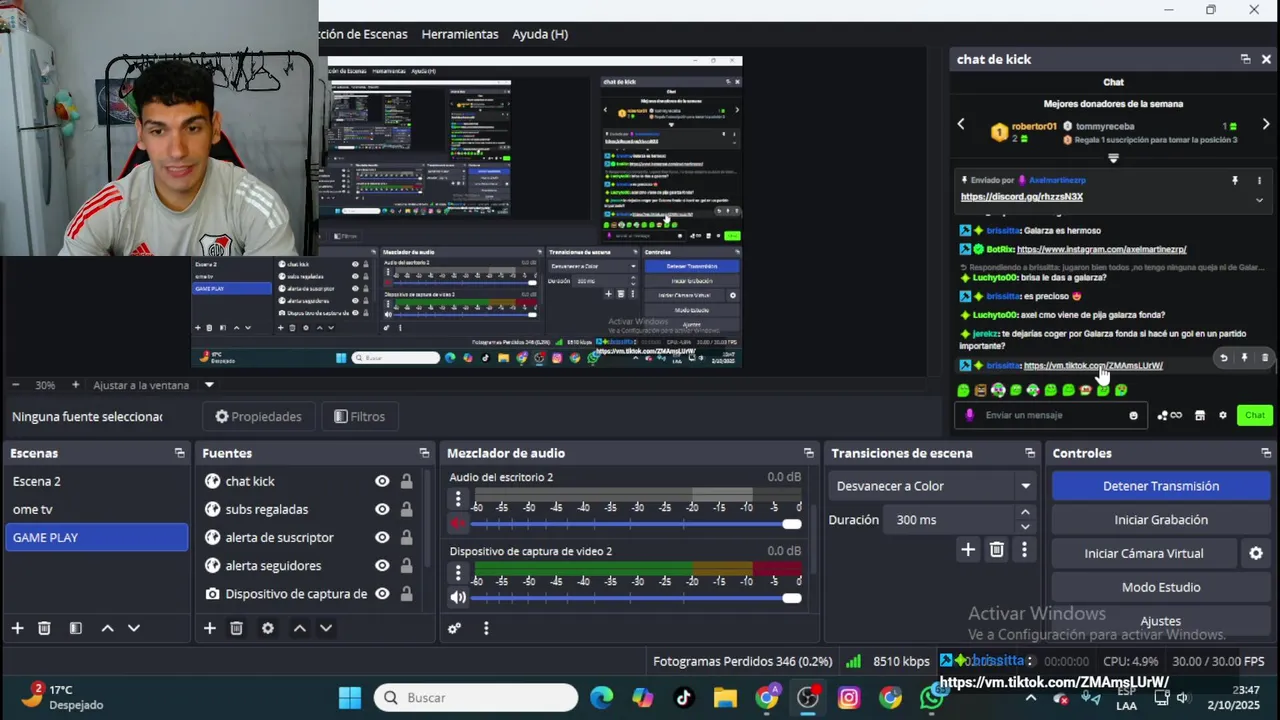
Task: Move source up in Fuentes panel
Action: pos(299,628)
